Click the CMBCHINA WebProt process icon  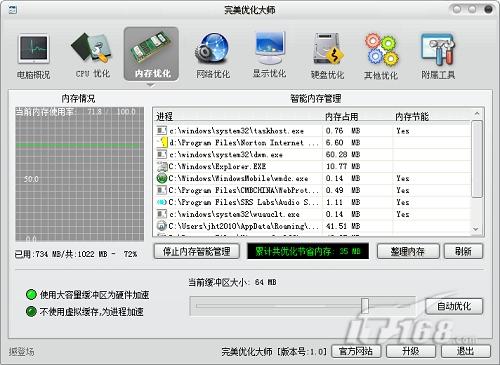click(x=162, y=190)
